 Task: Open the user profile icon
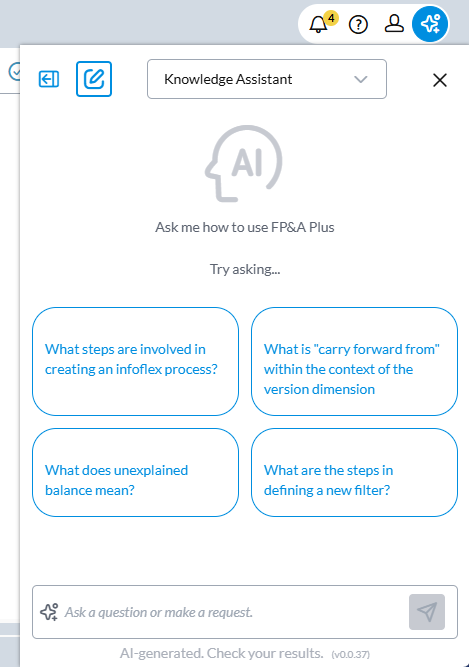click(x=394, y=24)
